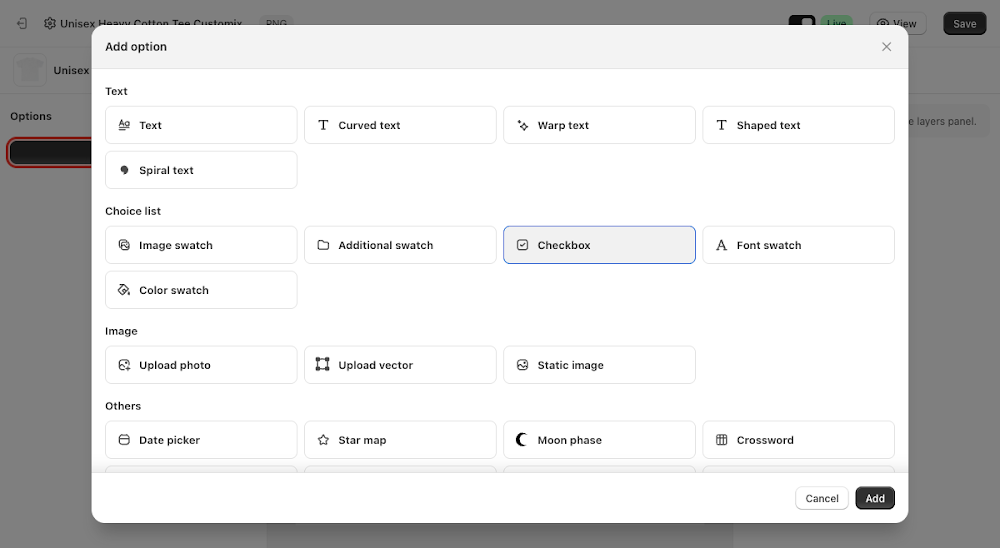Pick the Crossword option
Screen dimensions: 1000x548
[x=798, y=440]
